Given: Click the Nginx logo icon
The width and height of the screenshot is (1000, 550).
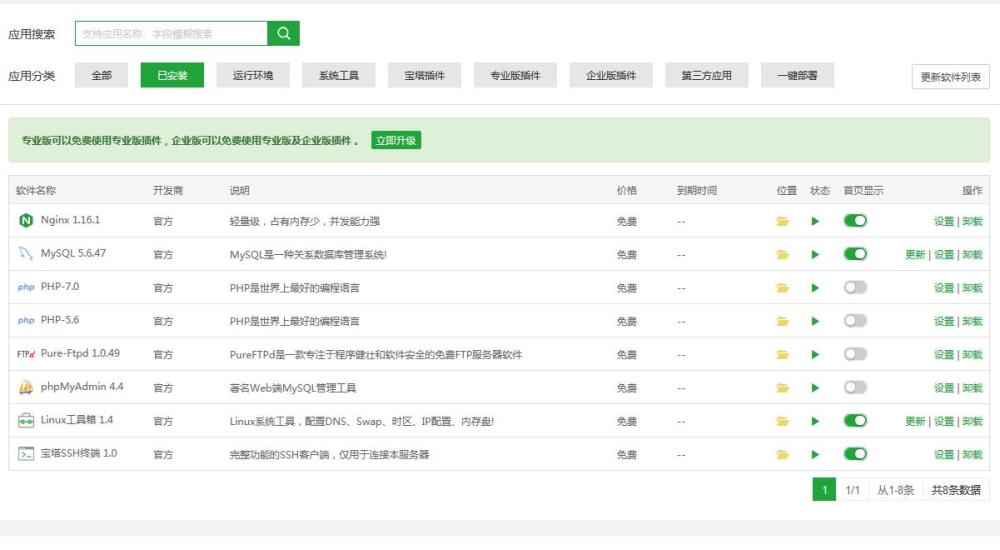Looking at the screenshot, I should [26, 221].
